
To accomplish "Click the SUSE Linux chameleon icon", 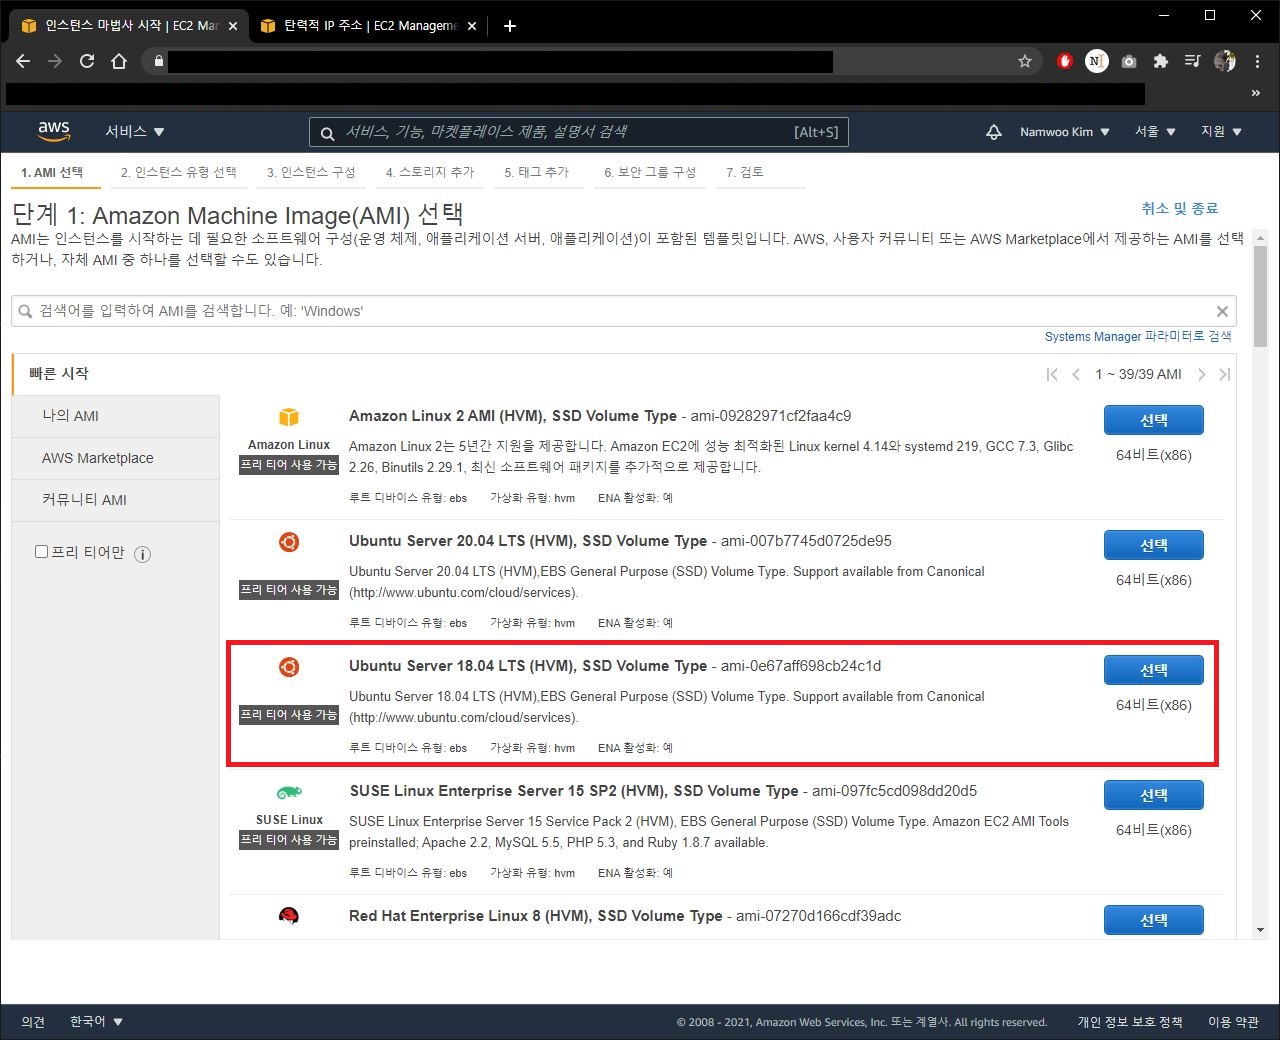I will click(x=289, y=793).
